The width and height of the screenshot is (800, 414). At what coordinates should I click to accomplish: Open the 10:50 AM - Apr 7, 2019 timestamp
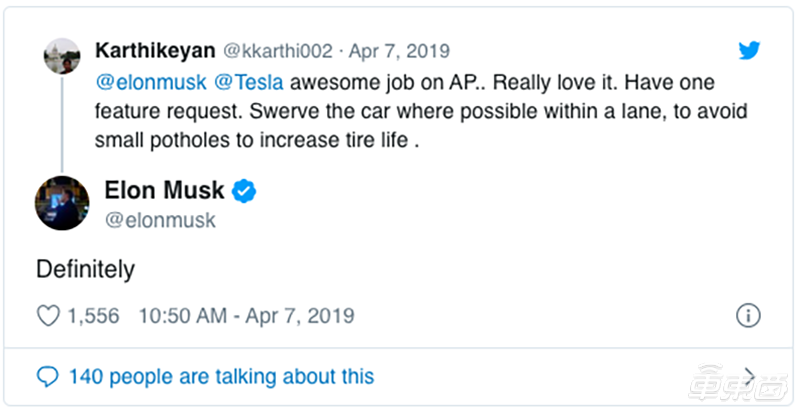pyautogui.click(x=245, y=316)
